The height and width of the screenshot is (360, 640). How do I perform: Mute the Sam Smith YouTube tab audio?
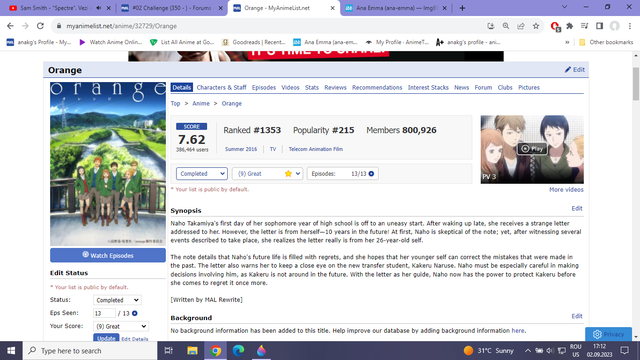99,8
